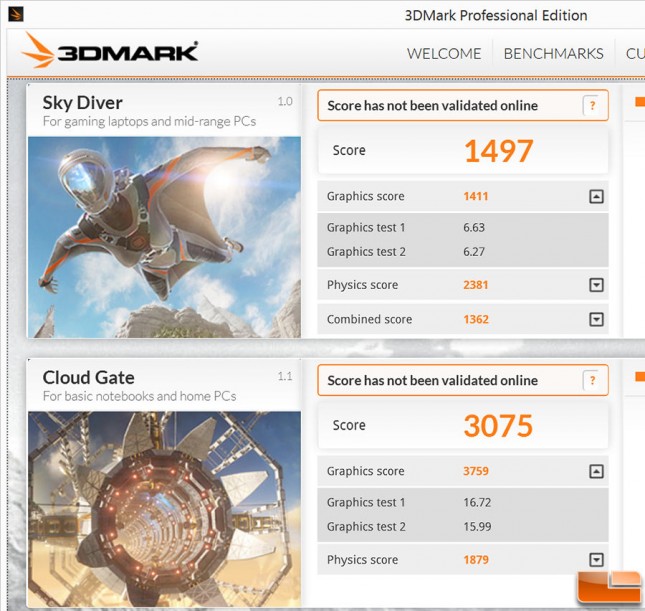Screen dimensions: 645x611
Task: Click Cloud Gate version number 1.1
Action: [285, 376]
